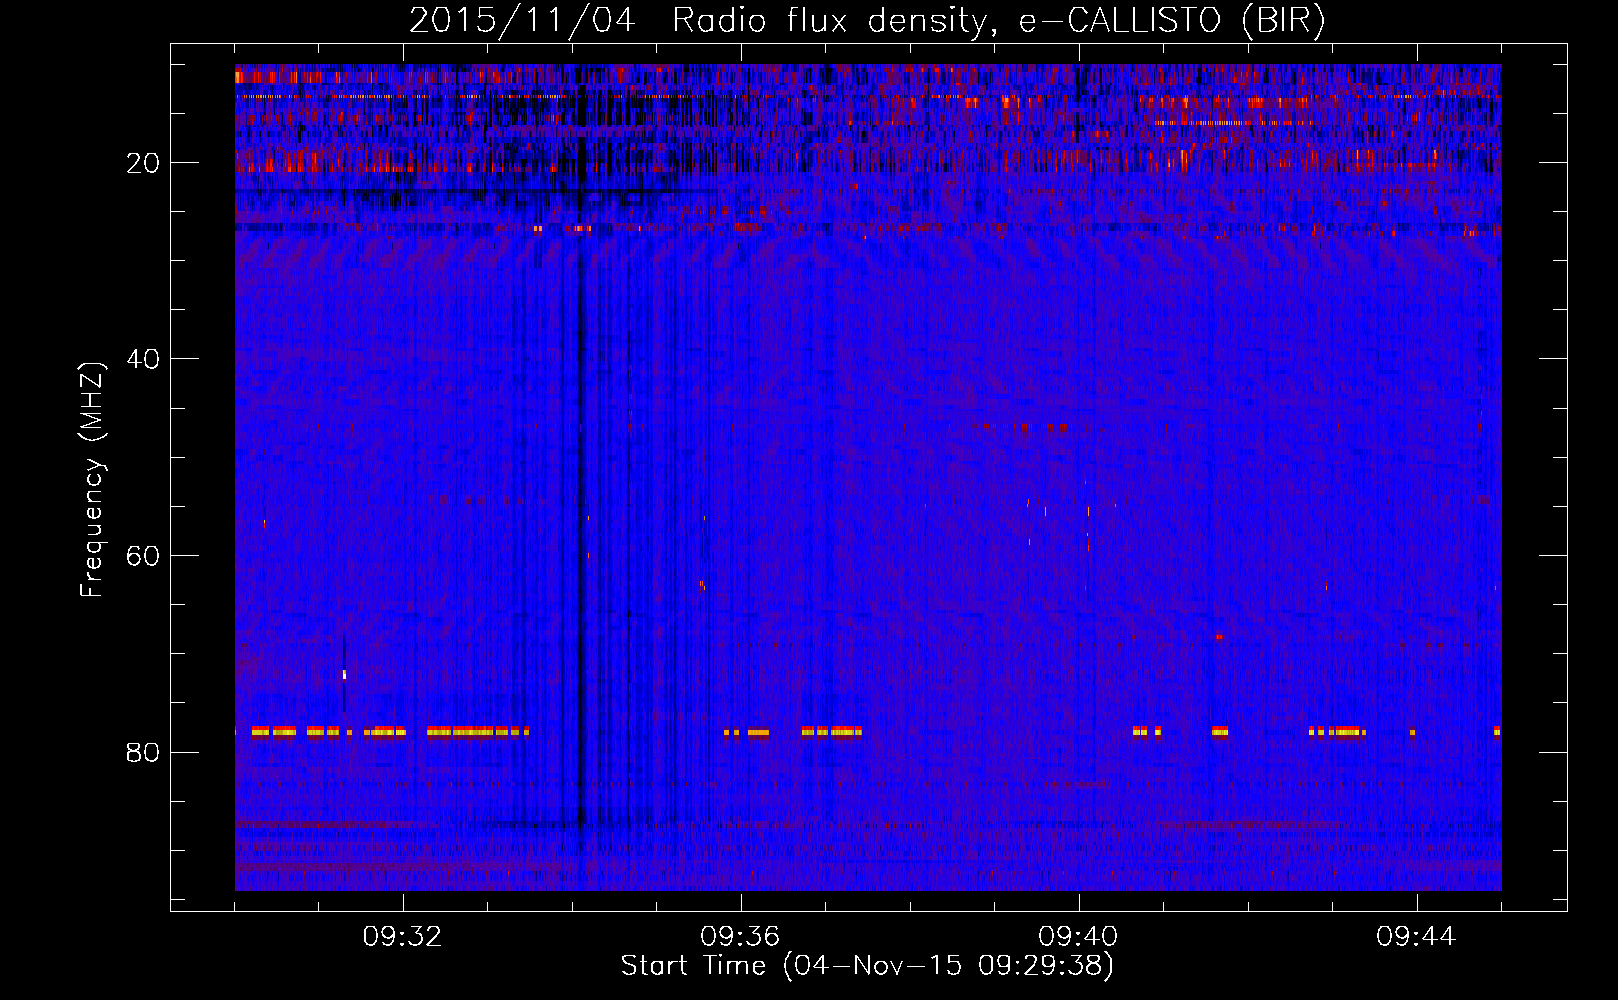Click the 09:32 time tick label
The width and height of the screenshot is (1618, 1000).
pyautogui.click(x=403, y=937)
